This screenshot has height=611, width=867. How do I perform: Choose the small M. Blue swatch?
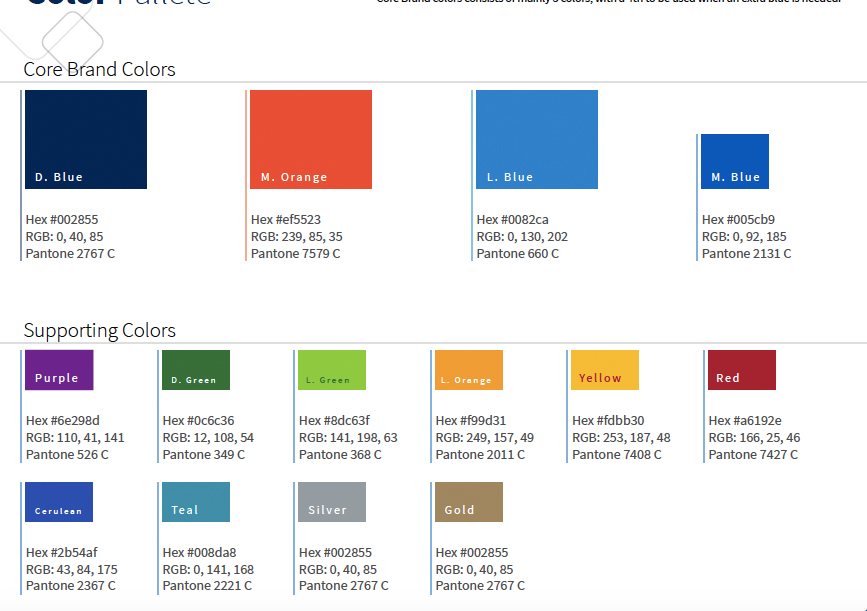735,161
